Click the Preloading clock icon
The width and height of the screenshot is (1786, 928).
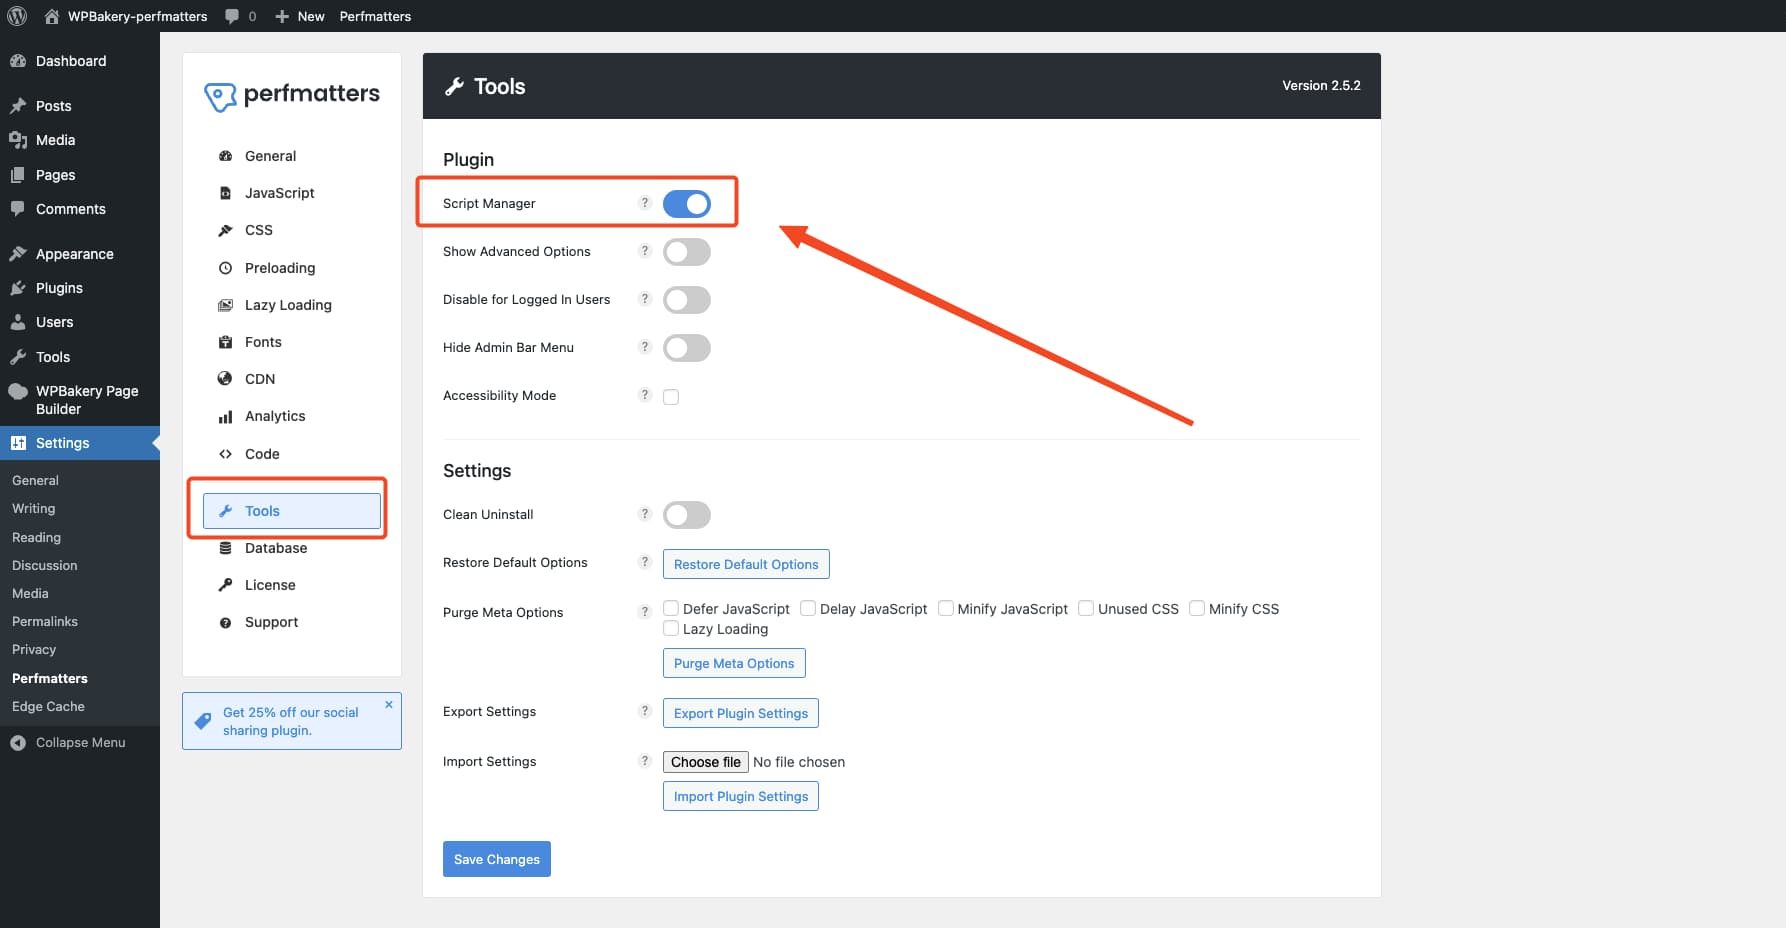pyautogui.click(x=226, y=267)
